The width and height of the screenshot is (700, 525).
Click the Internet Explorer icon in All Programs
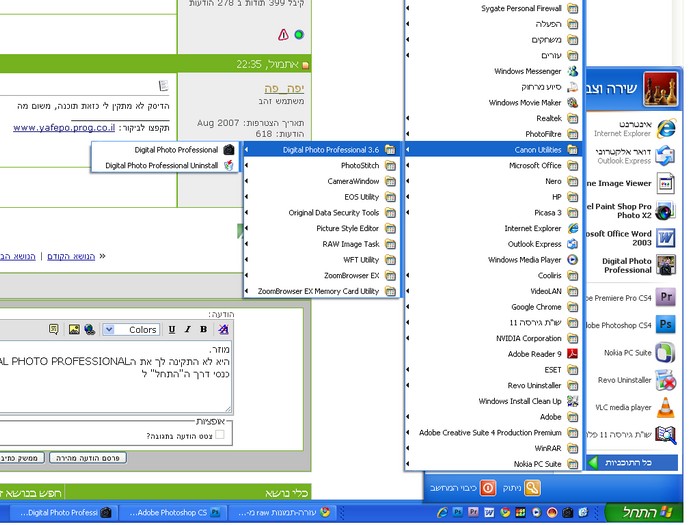(x=572, y=228)
